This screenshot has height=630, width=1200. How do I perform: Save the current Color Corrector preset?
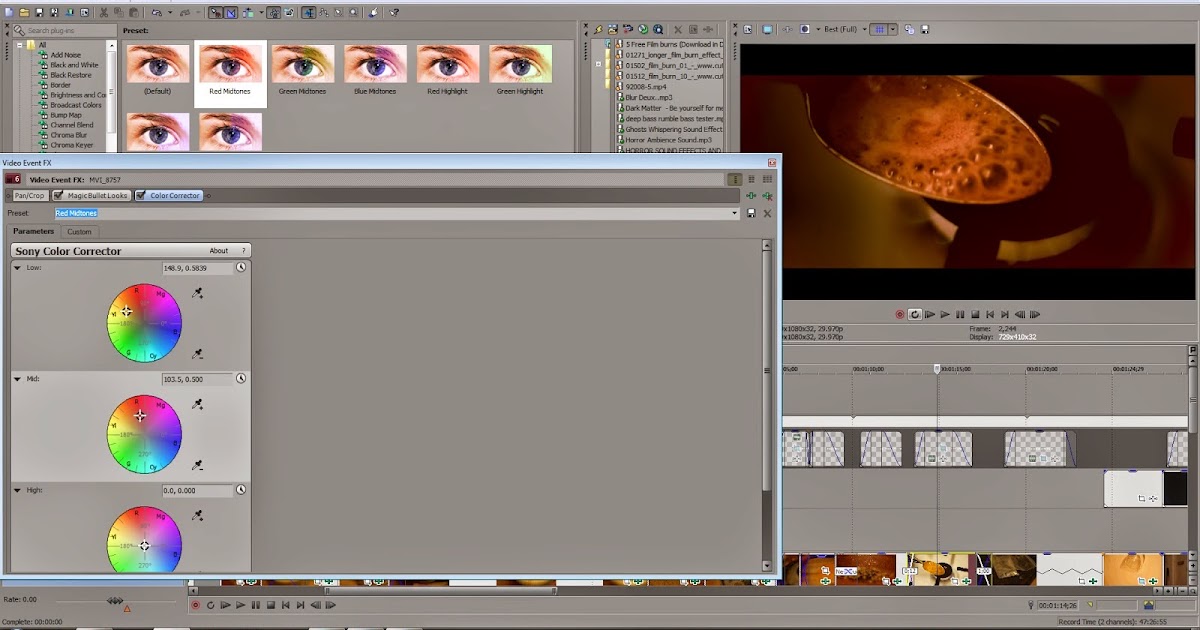click(x=751, y=213)
